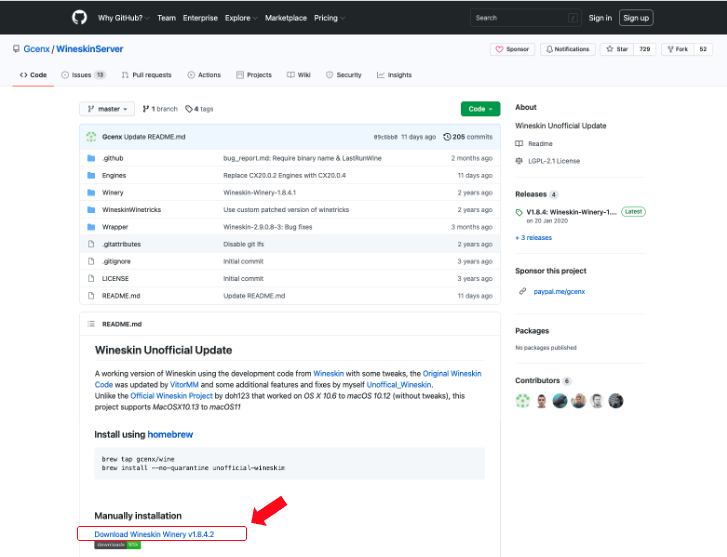727x557 pixels.
Task: Open the Replace CX20.0.2 Engines commit message
Action: pos(284,175)
